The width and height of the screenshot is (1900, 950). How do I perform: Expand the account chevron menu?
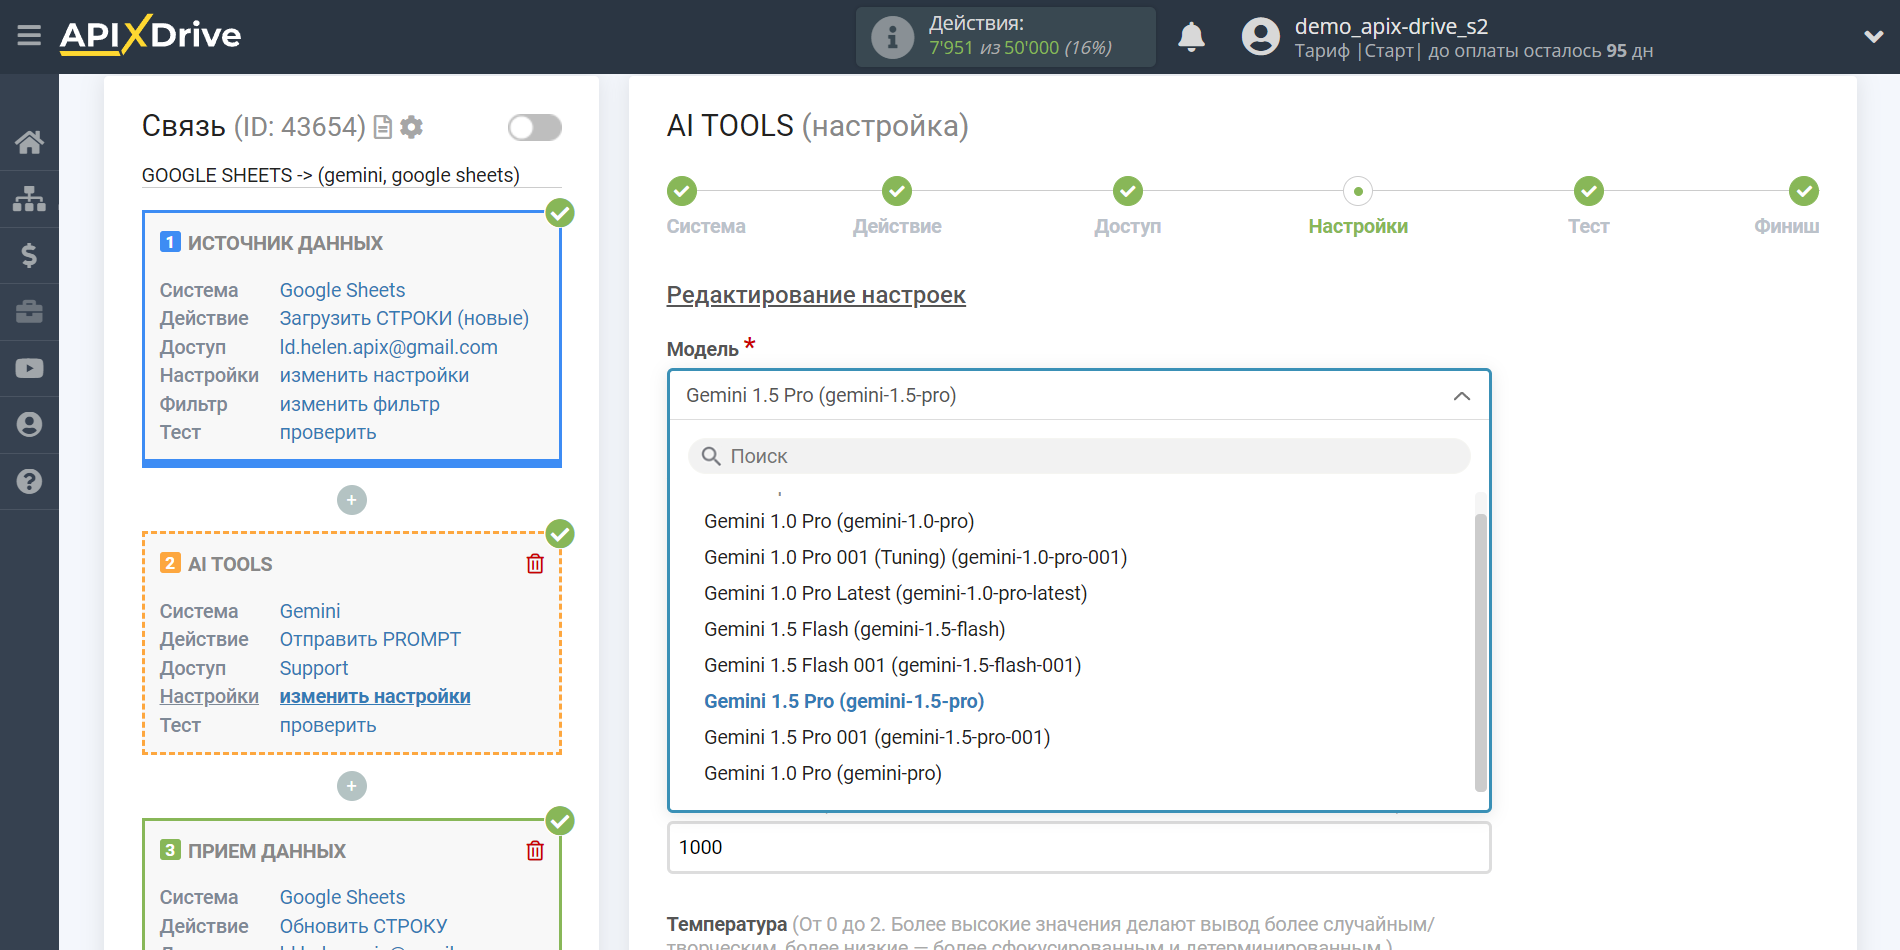(x=1874, y=37)
